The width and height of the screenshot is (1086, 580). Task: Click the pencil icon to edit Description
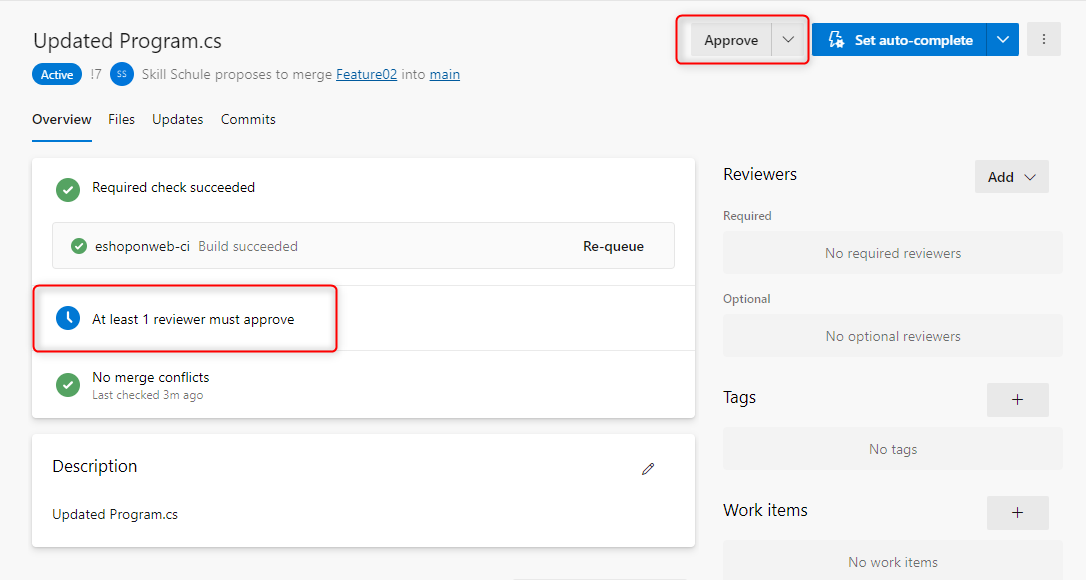[648, 468]
